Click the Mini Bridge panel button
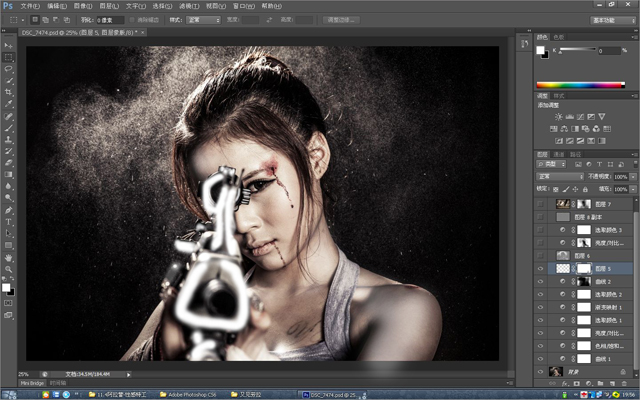 [33, 382]
